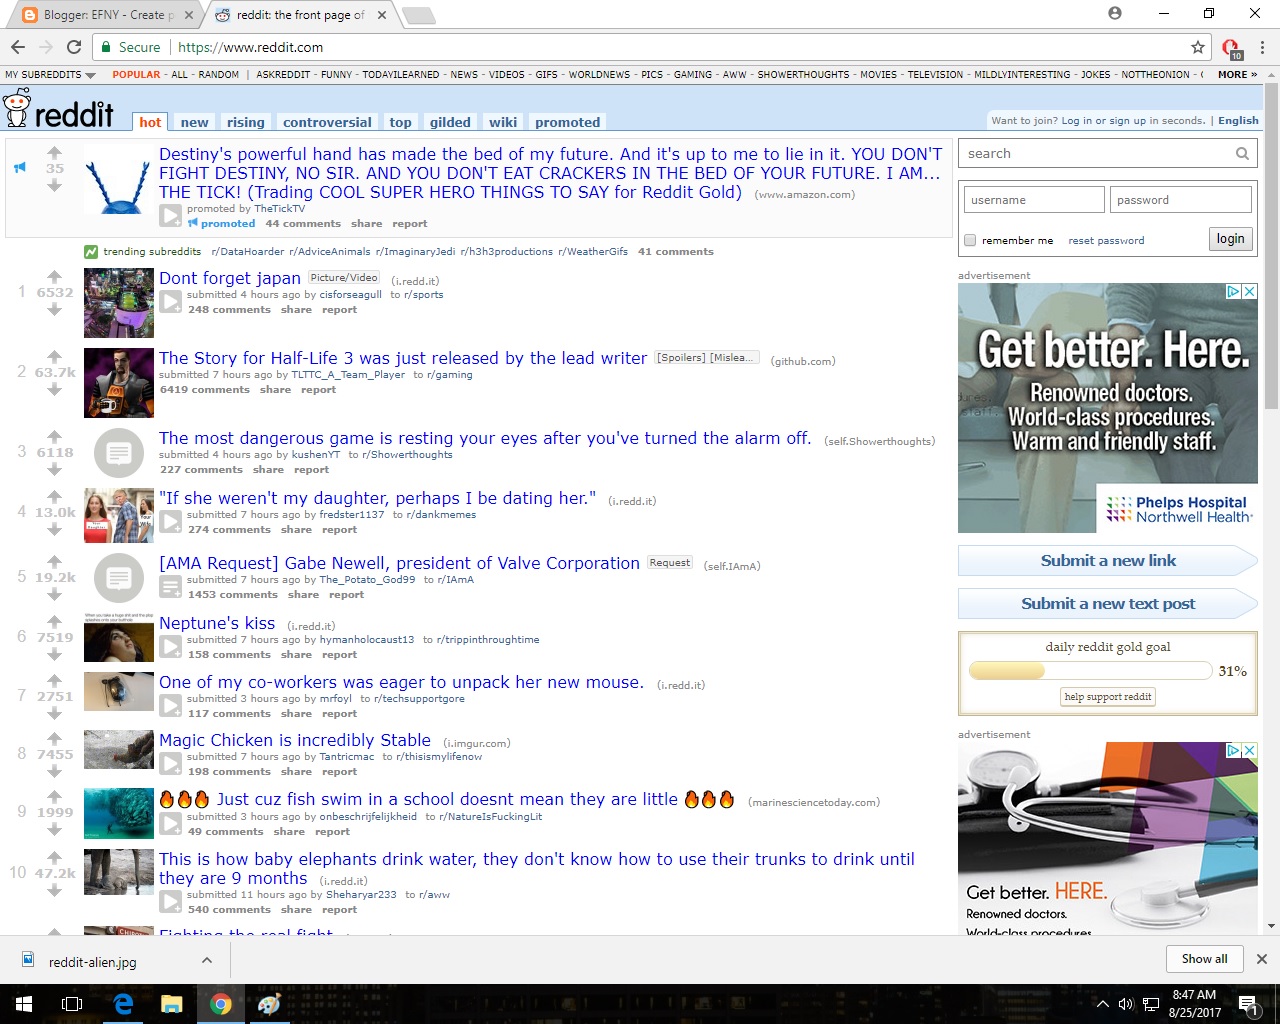Click the English language link

1238,121
